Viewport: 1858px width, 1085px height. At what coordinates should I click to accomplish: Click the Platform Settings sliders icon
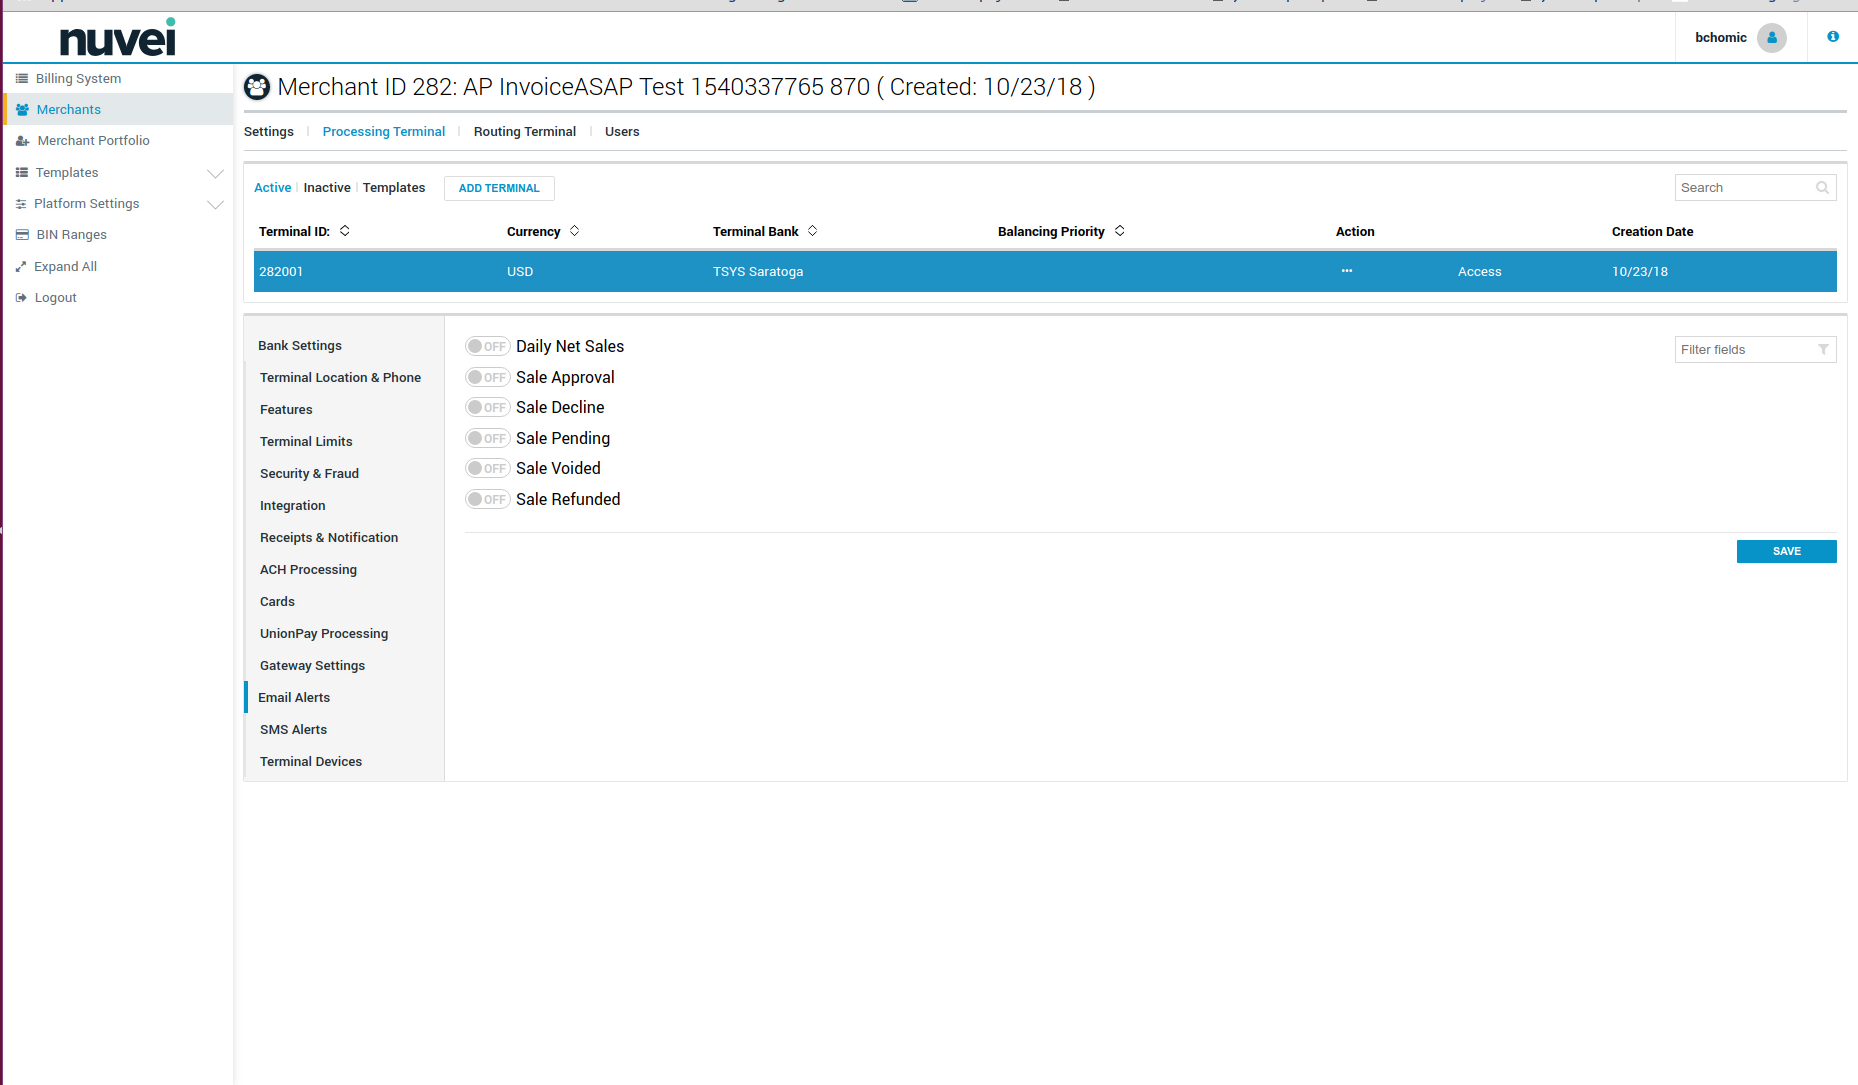pyautogui.click(x=21, y=204)
